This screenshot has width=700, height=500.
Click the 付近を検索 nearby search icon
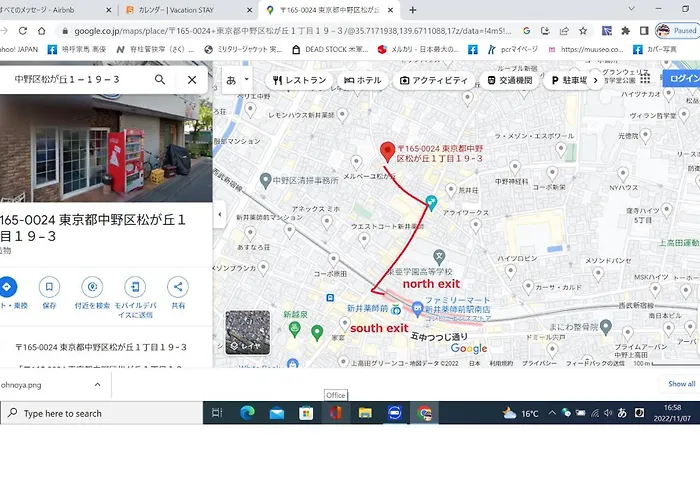click(x=92, y=287)
